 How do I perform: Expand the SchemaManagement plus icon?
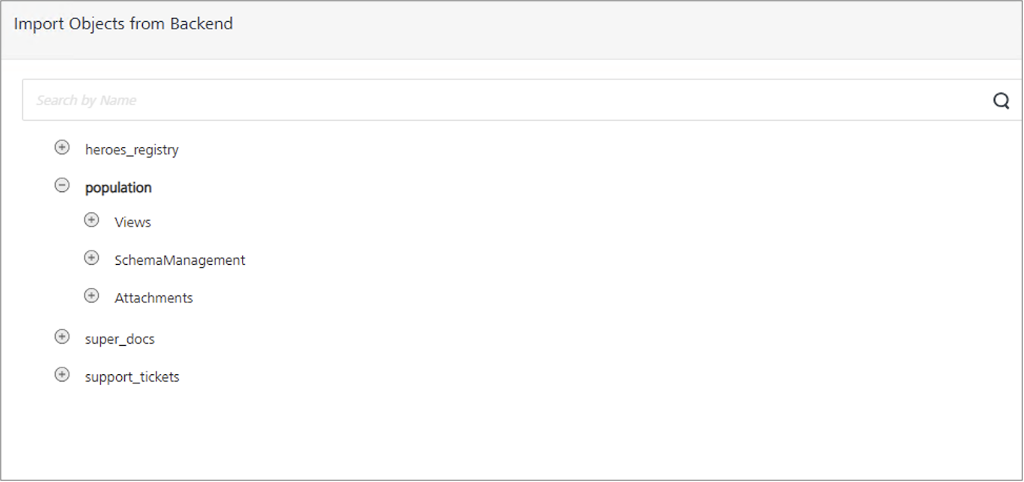[92, 259]
